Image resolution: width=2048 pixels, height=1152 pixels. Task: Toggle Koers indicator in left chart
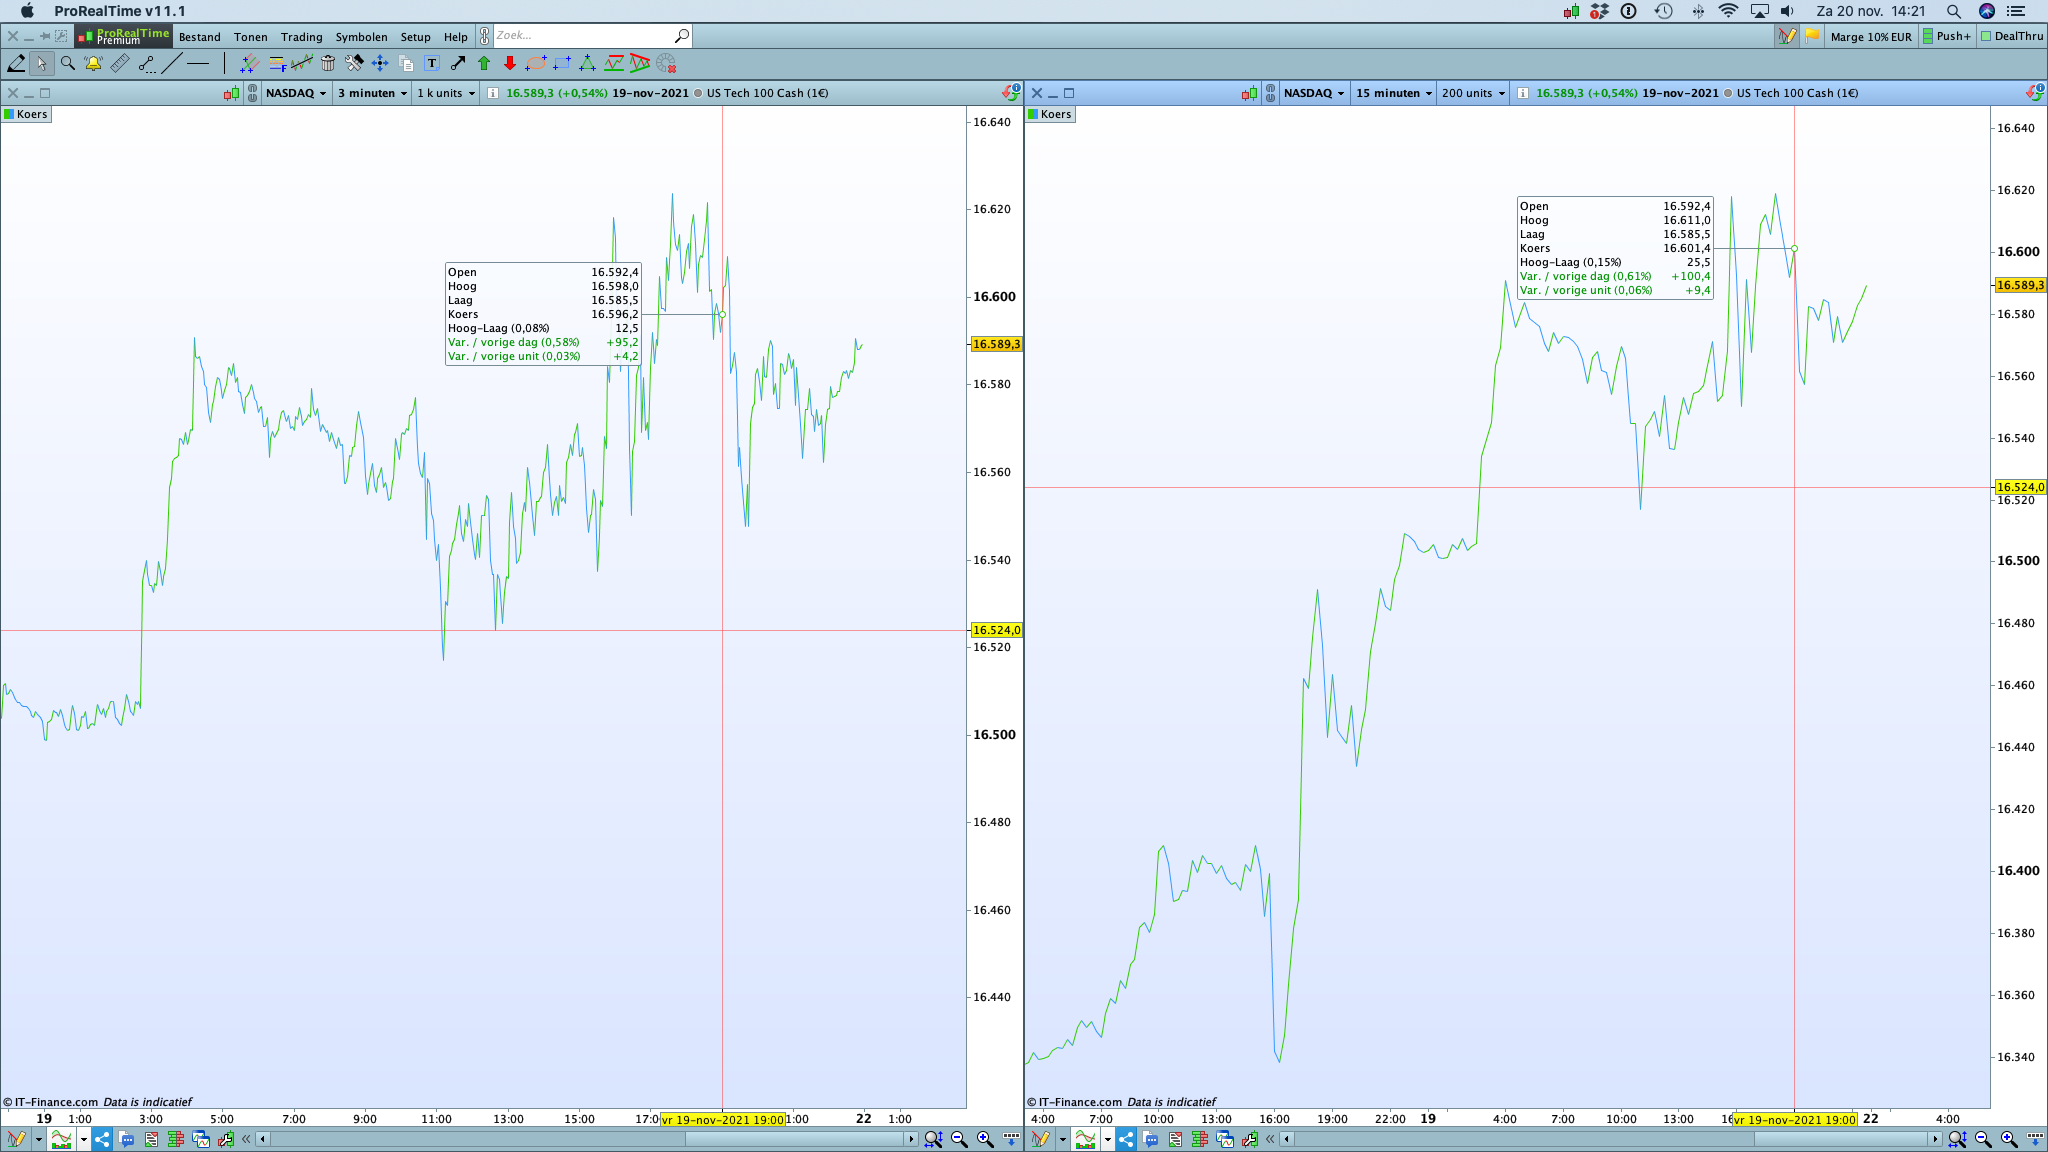tap(26, 114)
